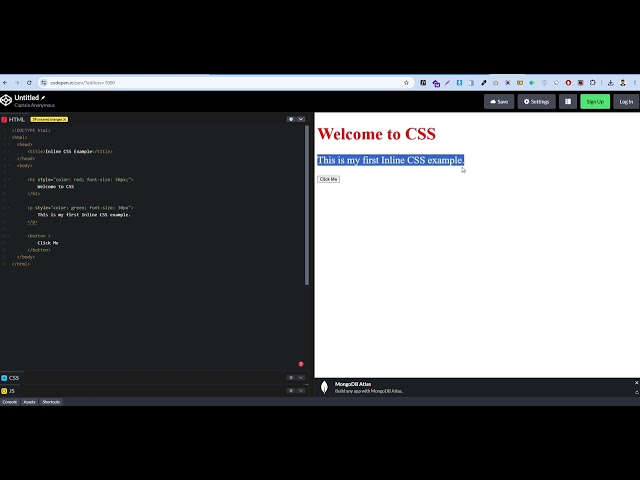Click the red error indicator in HTML editor
Screen dimensions: 640x480
point(301,364)
